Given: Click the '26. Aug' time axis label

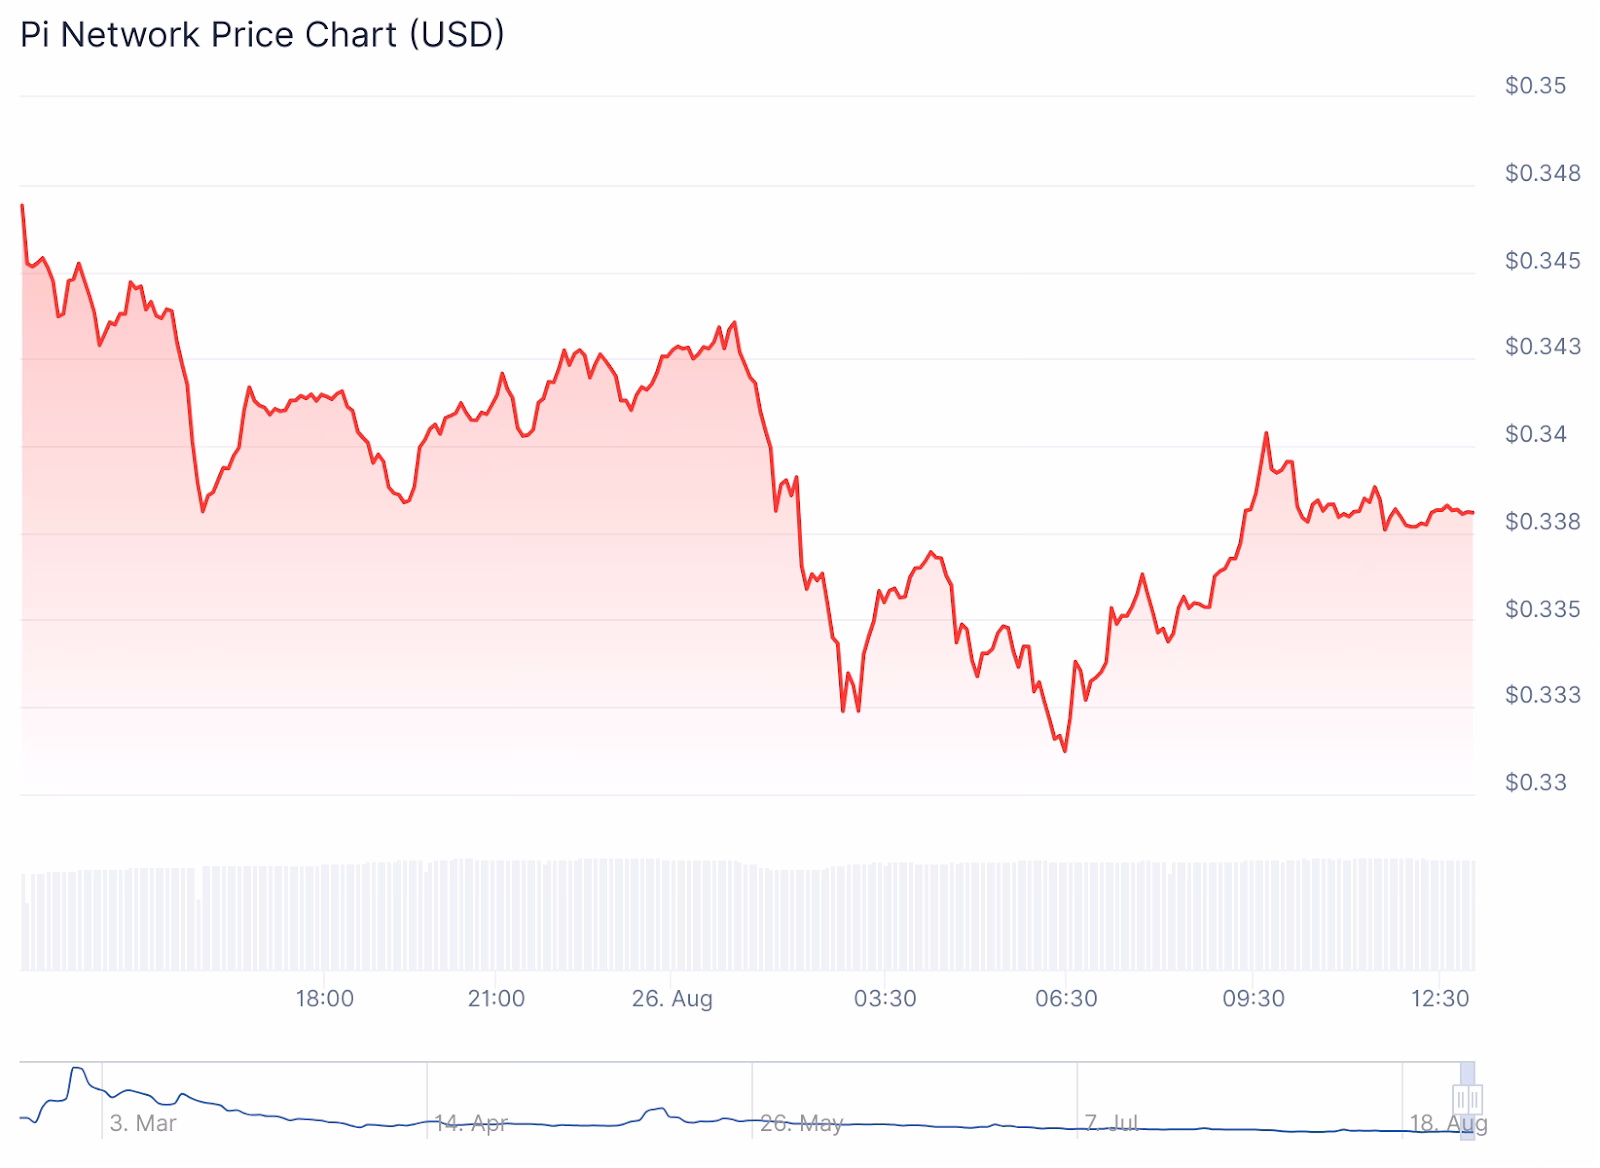Looking at the screenshot, I should tap(672, 998).
